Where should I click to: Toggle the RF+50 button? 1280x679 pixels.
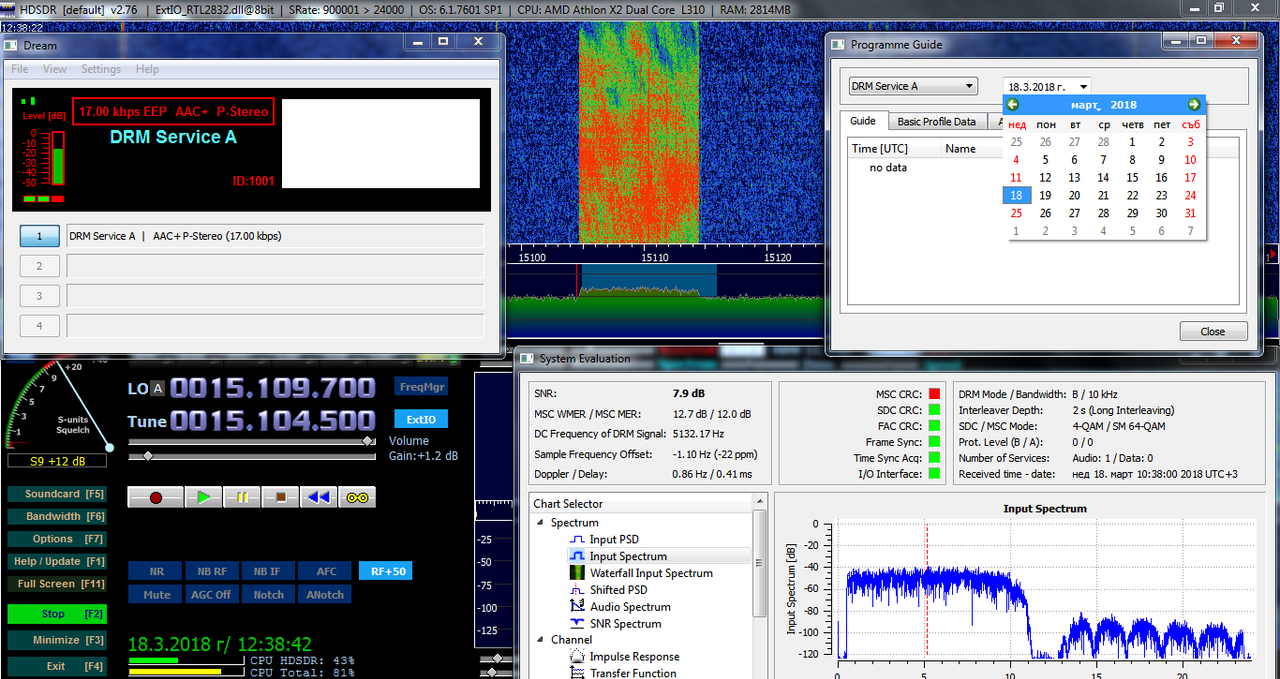tap(385, 571)
